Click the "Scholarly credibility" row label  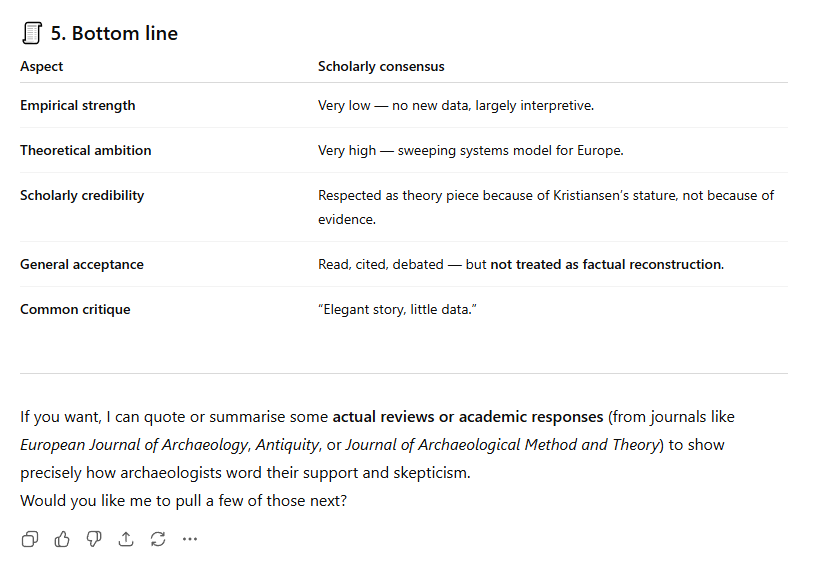tap(82, 195)
